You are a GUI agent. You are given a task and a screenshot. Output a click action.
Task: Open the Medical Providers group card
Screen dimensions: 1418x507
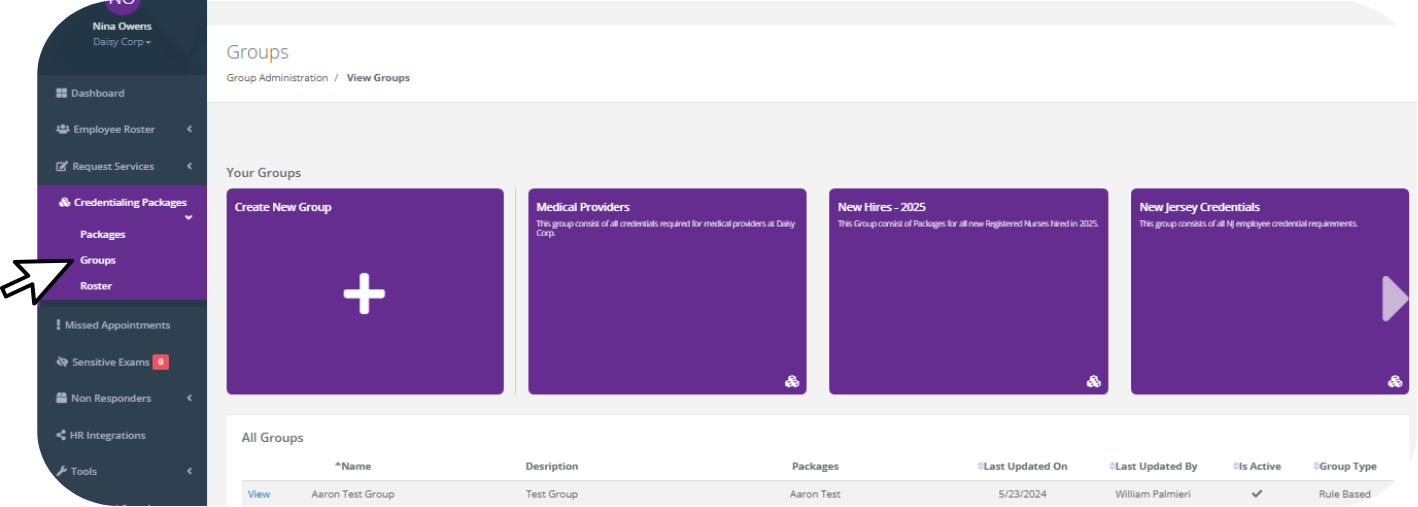tap(667, 291)
